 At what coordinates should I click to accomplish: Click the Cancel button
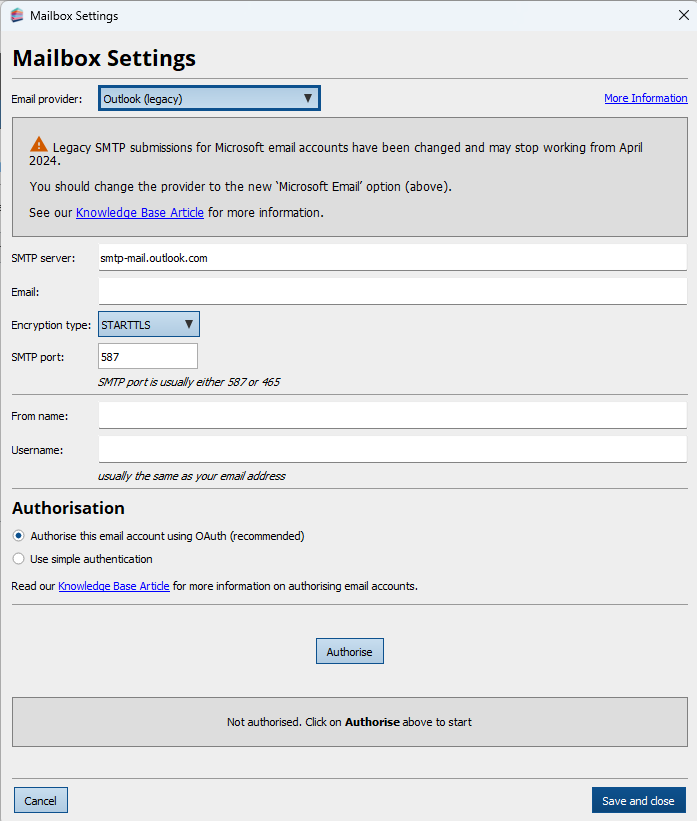(41, 800)
